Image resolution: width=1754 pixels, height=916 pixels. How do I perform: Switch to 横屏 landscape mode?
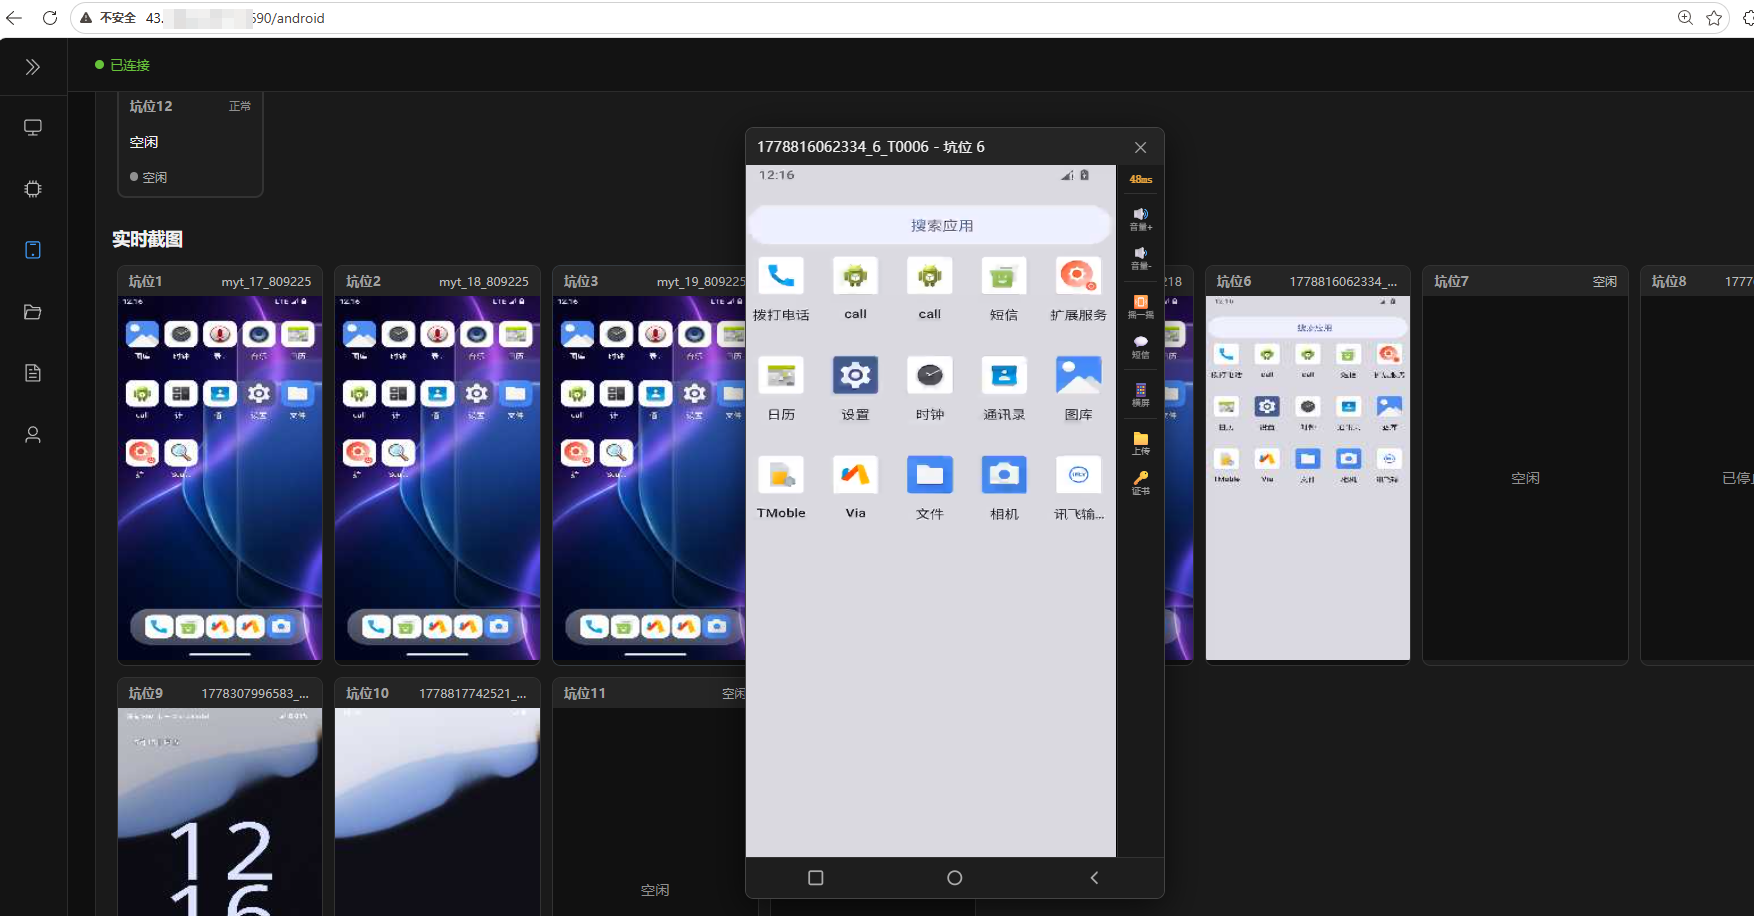(1141, 395)
